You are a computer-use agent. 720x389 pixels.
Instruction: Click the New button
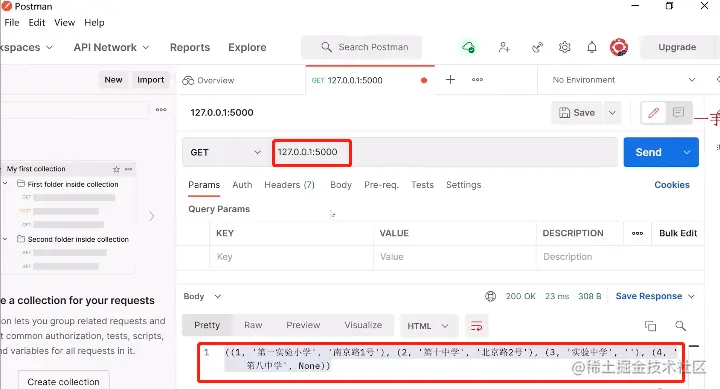113,80
